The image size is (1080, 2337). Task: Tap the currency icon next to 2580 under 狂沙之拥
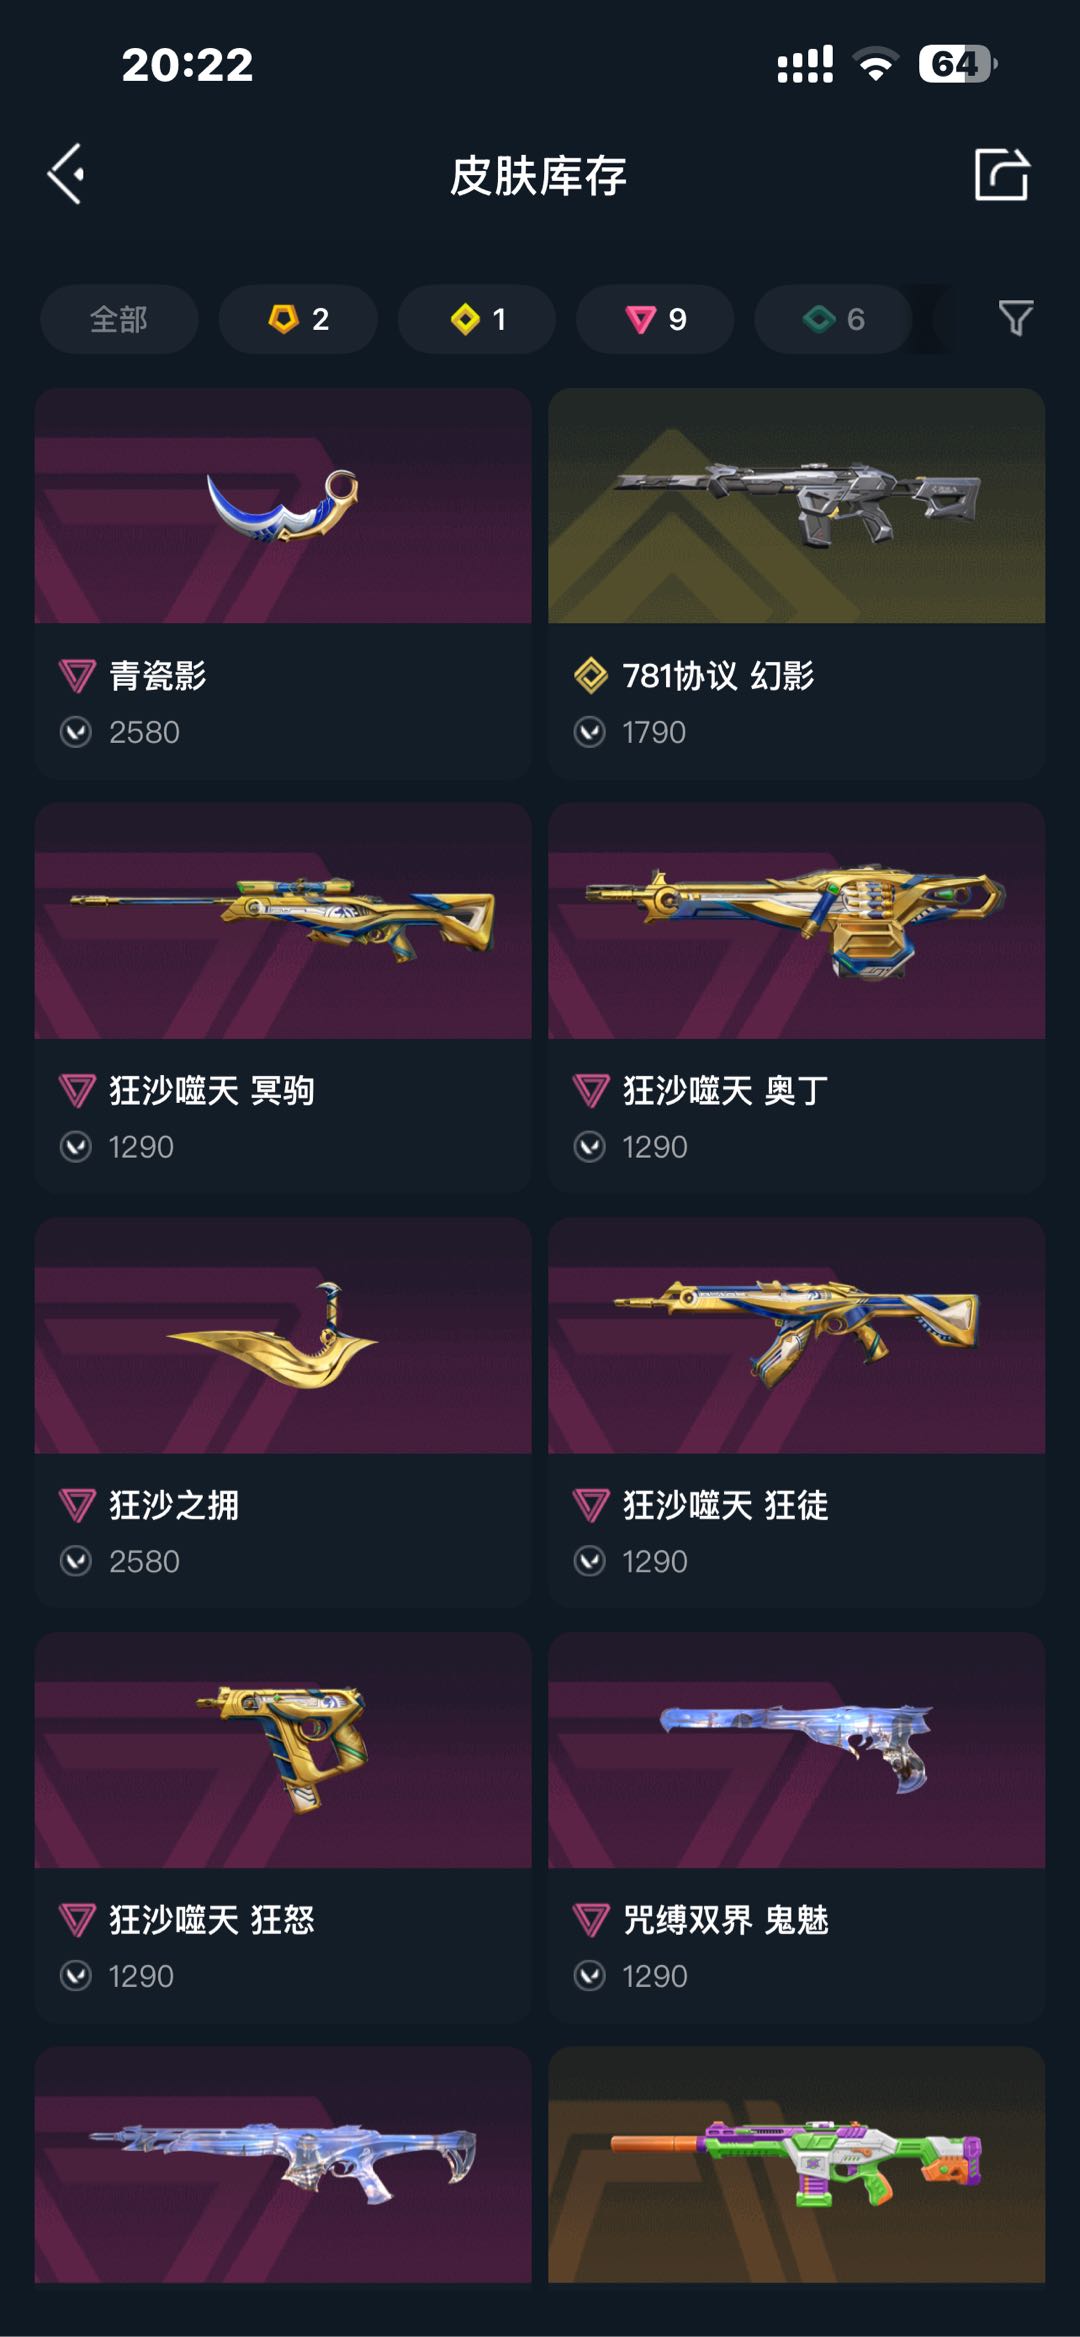pos(76,1561)
